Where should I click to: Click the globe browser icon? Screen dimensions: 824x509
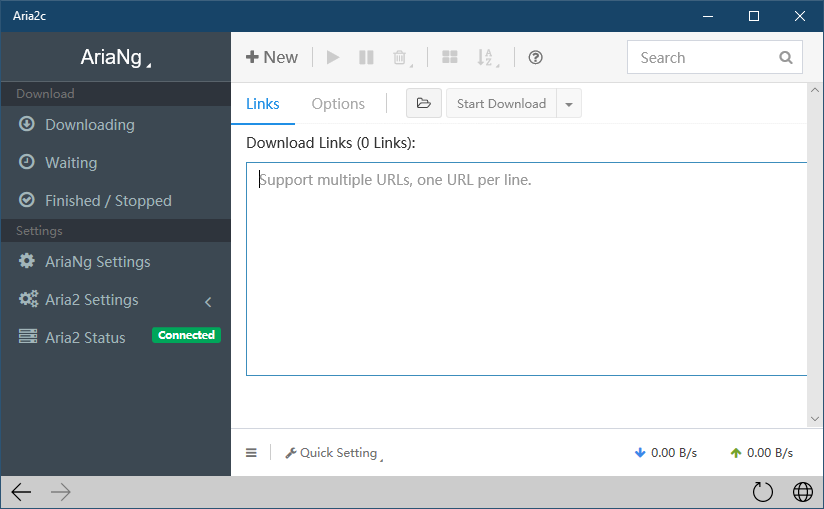(x=802, y=492)
